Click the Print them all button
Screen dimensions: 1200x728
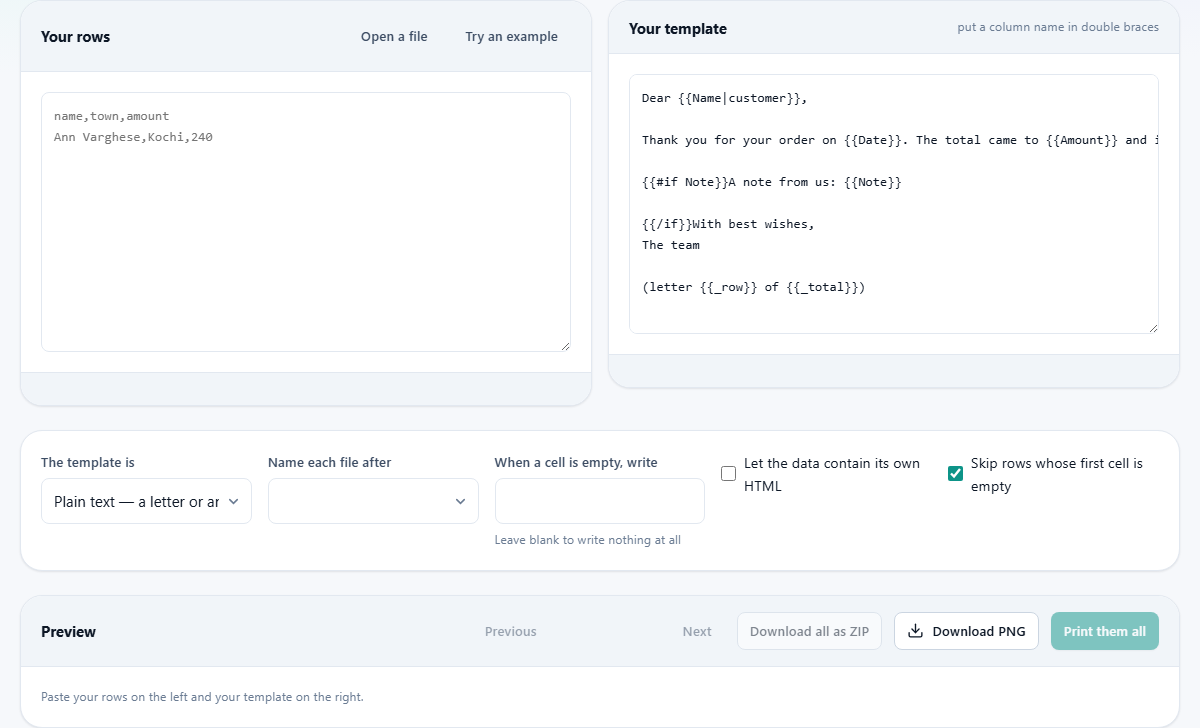(1105, 631)
